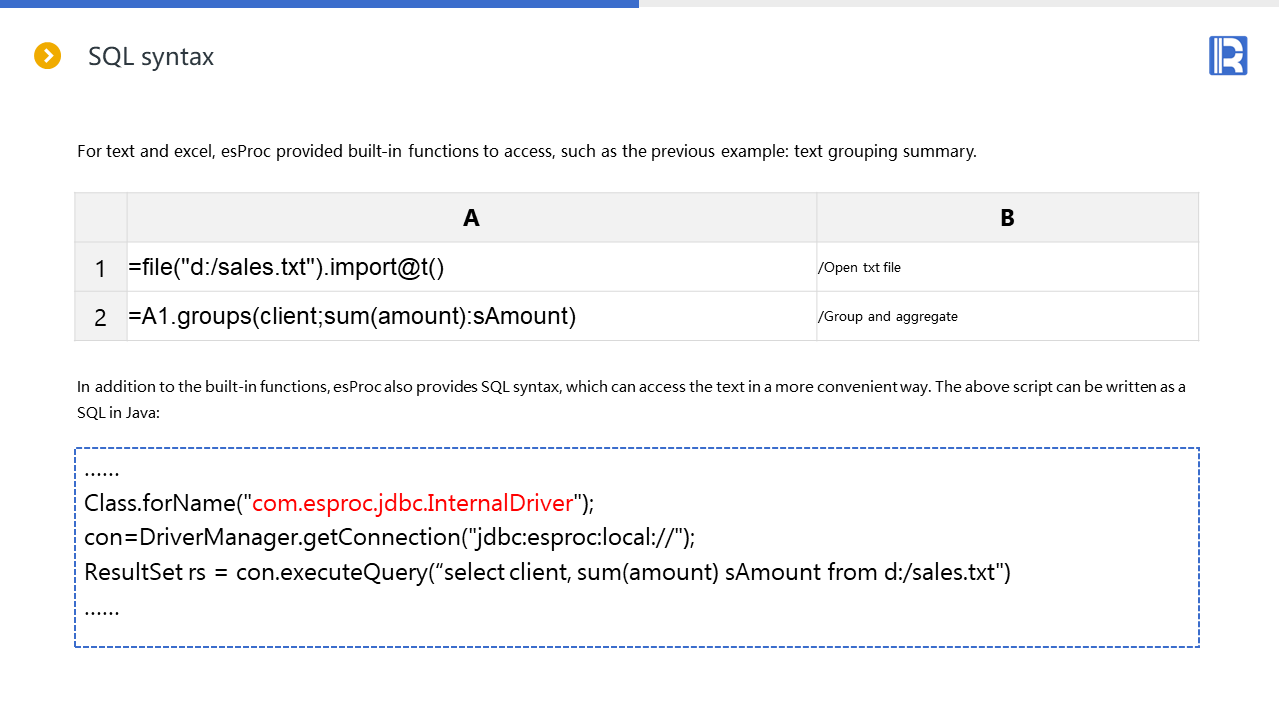The height and width of the screenshot is (720, 1279).
Task: Click the "SQL syntax" slide title
Action: tap(151, 57)
